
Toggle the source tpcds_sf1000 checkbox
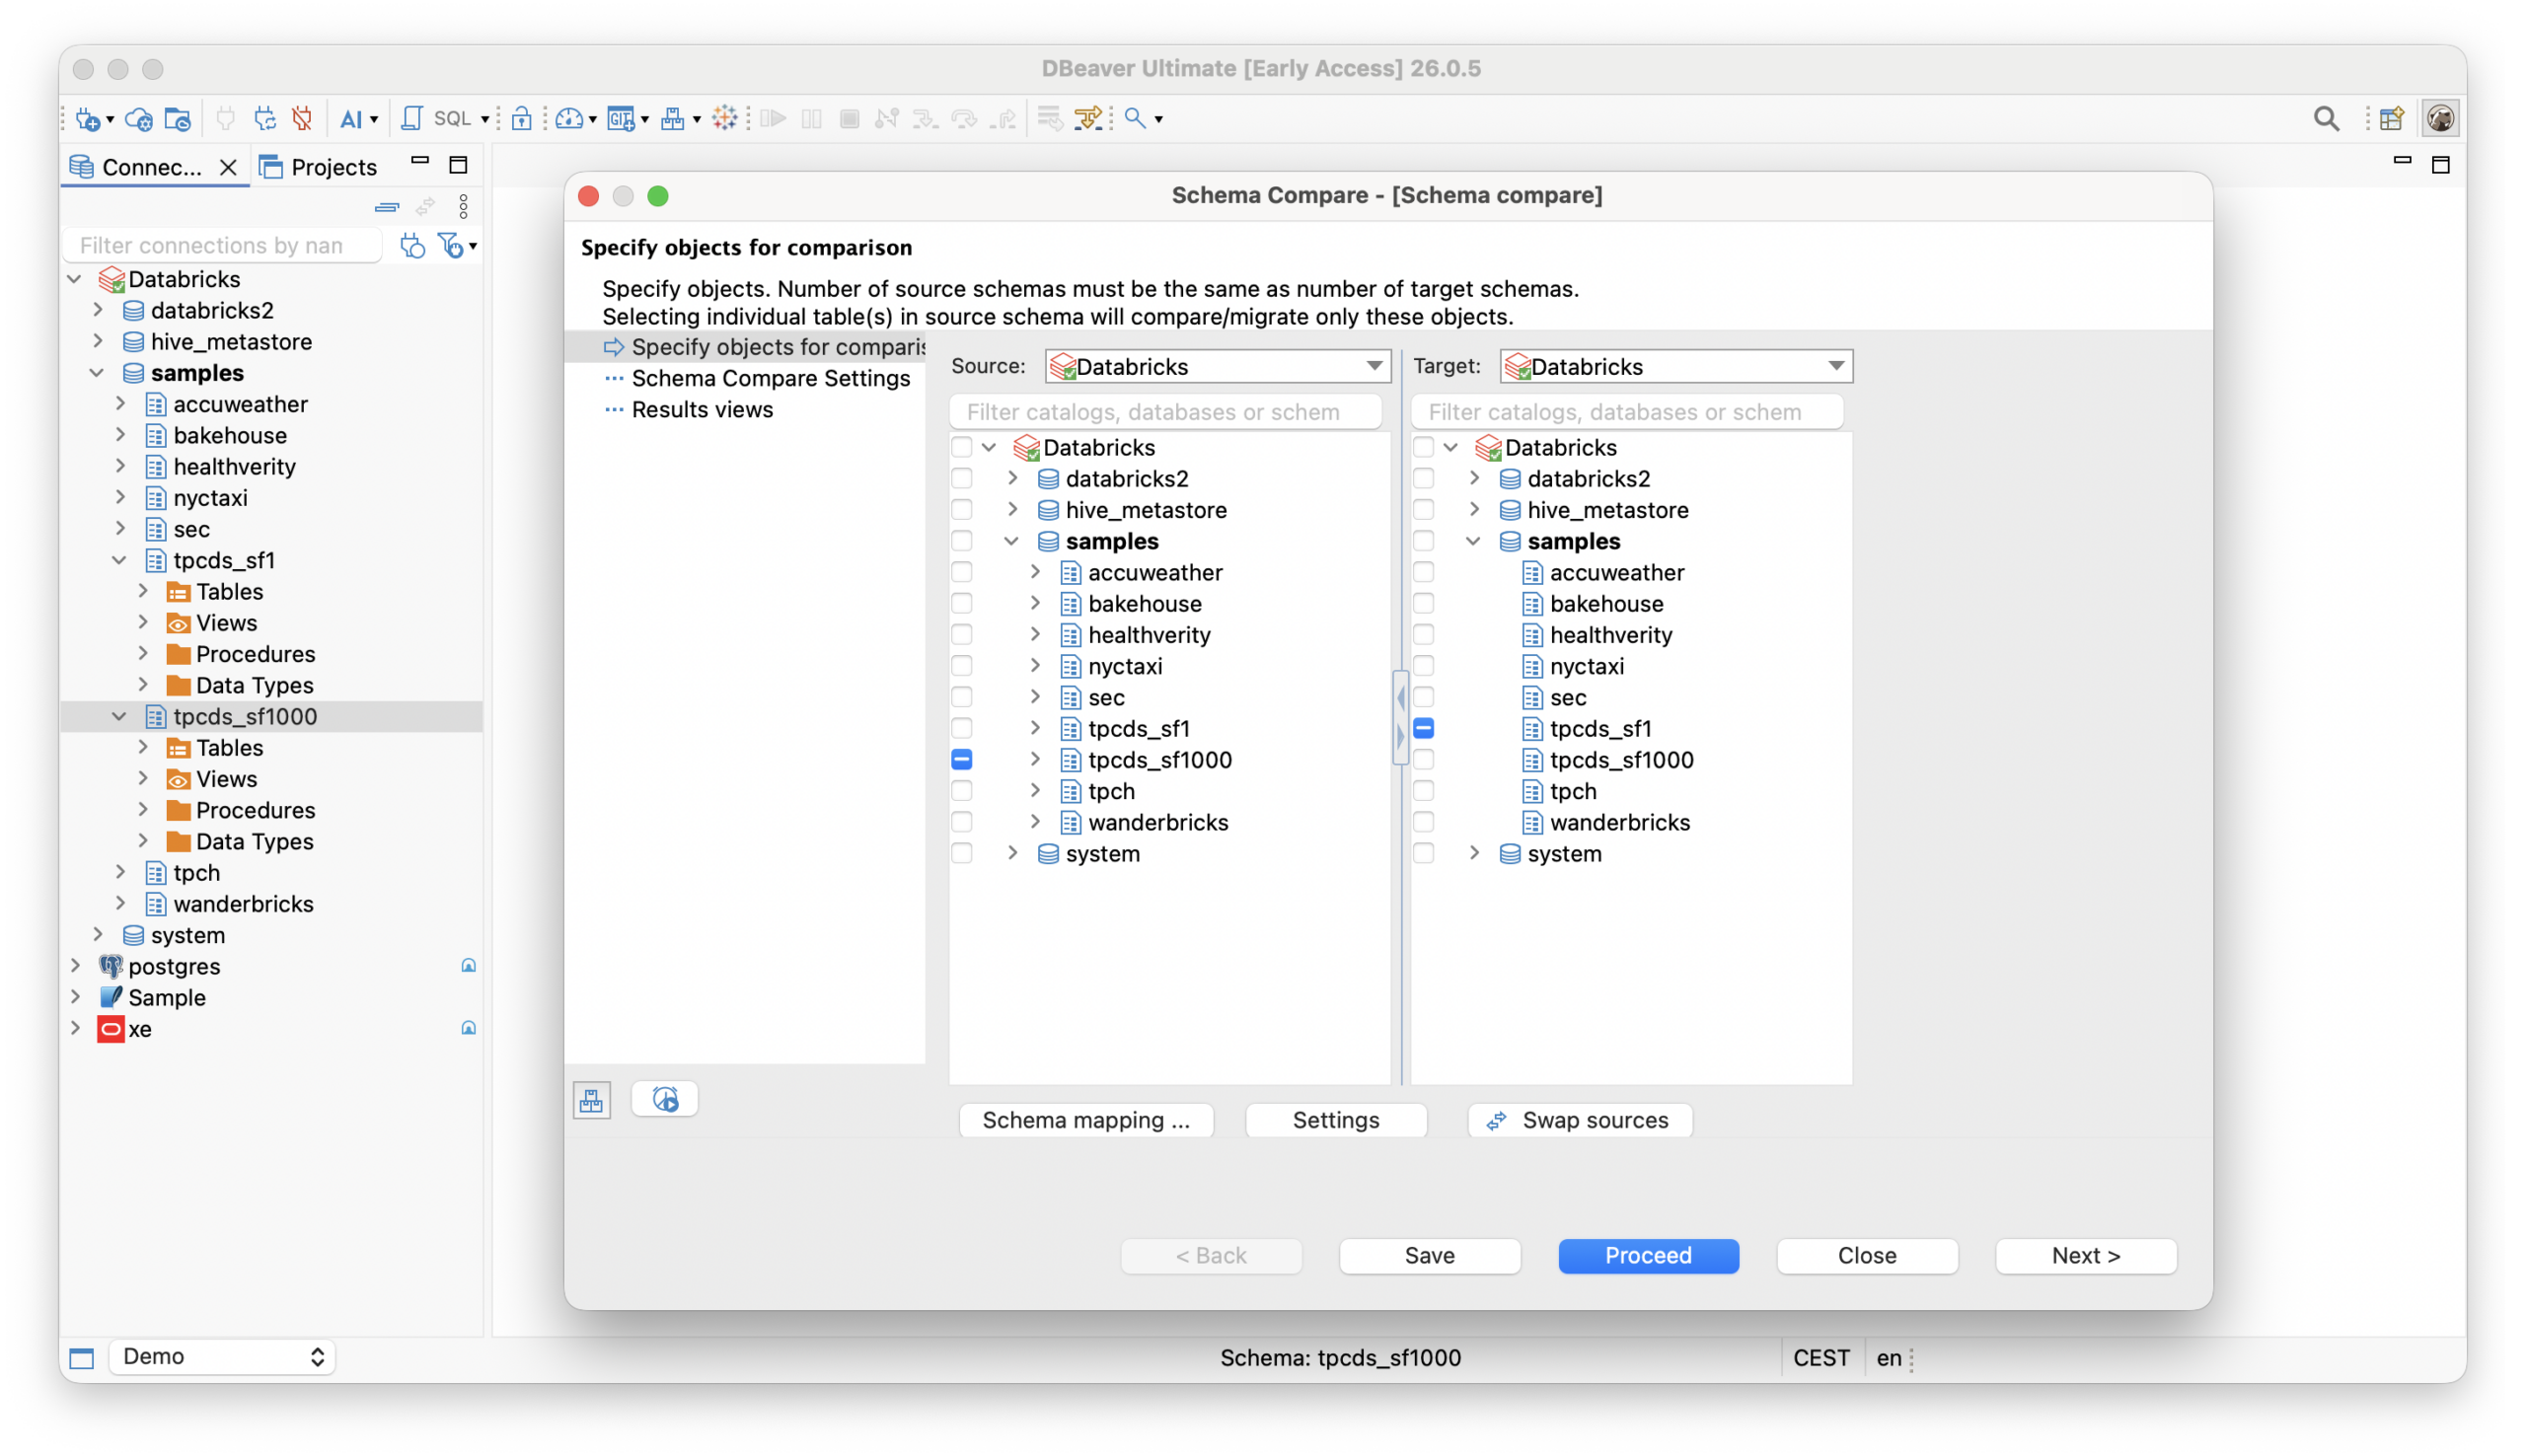(x=961, y=760)
